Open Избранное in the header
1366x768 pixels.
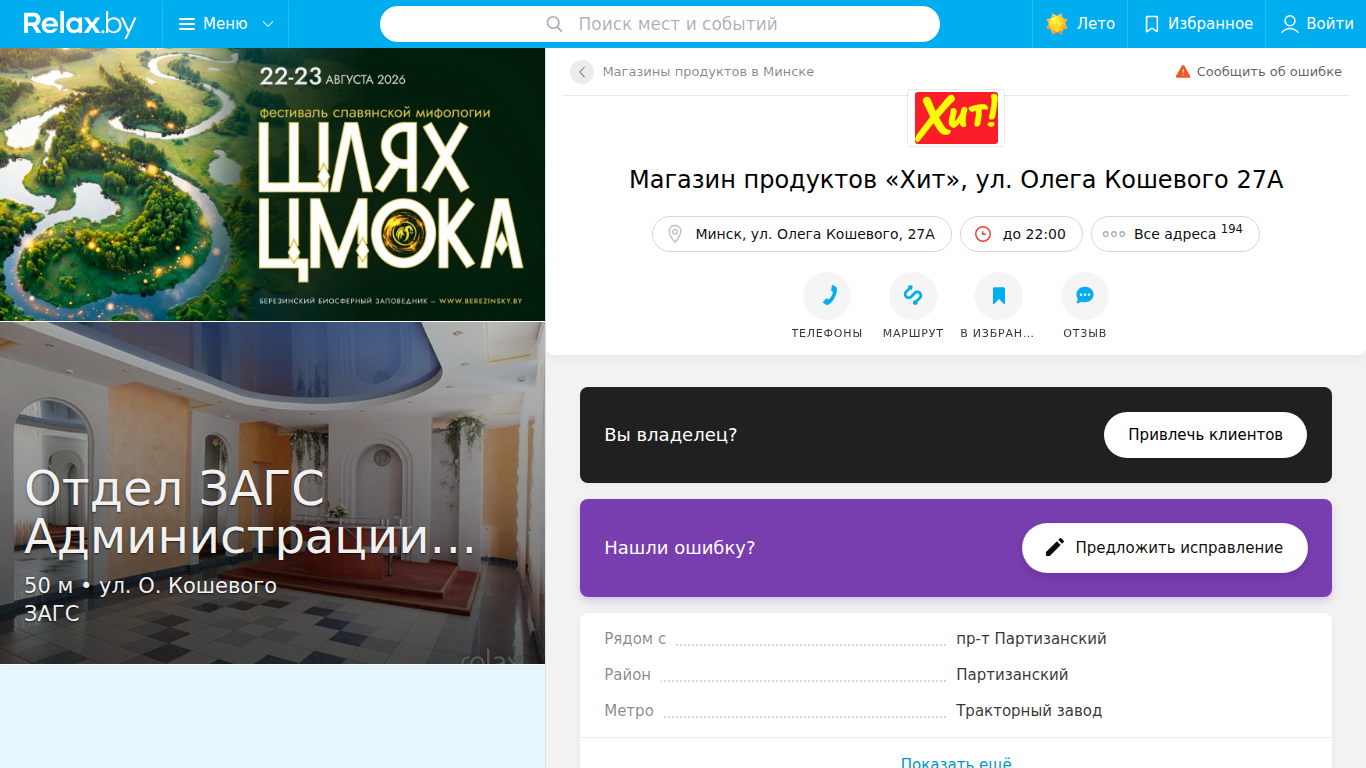tap(1198, 24)
